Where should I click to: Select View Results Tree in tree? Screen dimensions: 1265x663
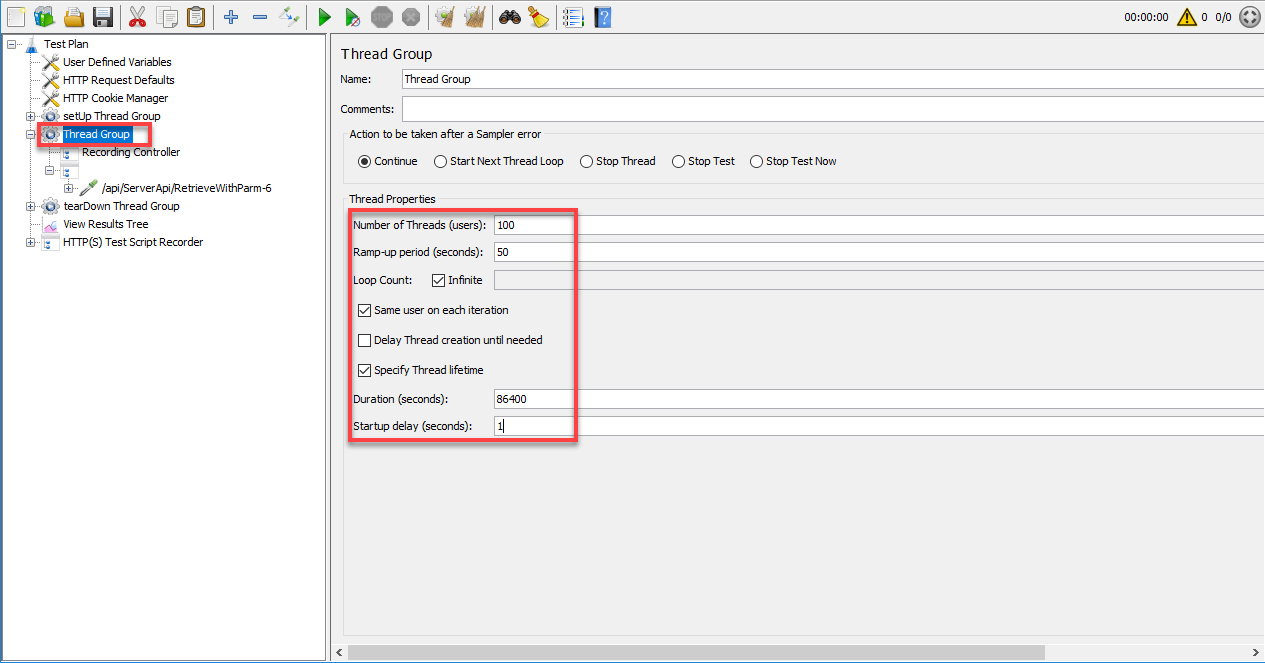pyautogui.click(x=105, y=224)
